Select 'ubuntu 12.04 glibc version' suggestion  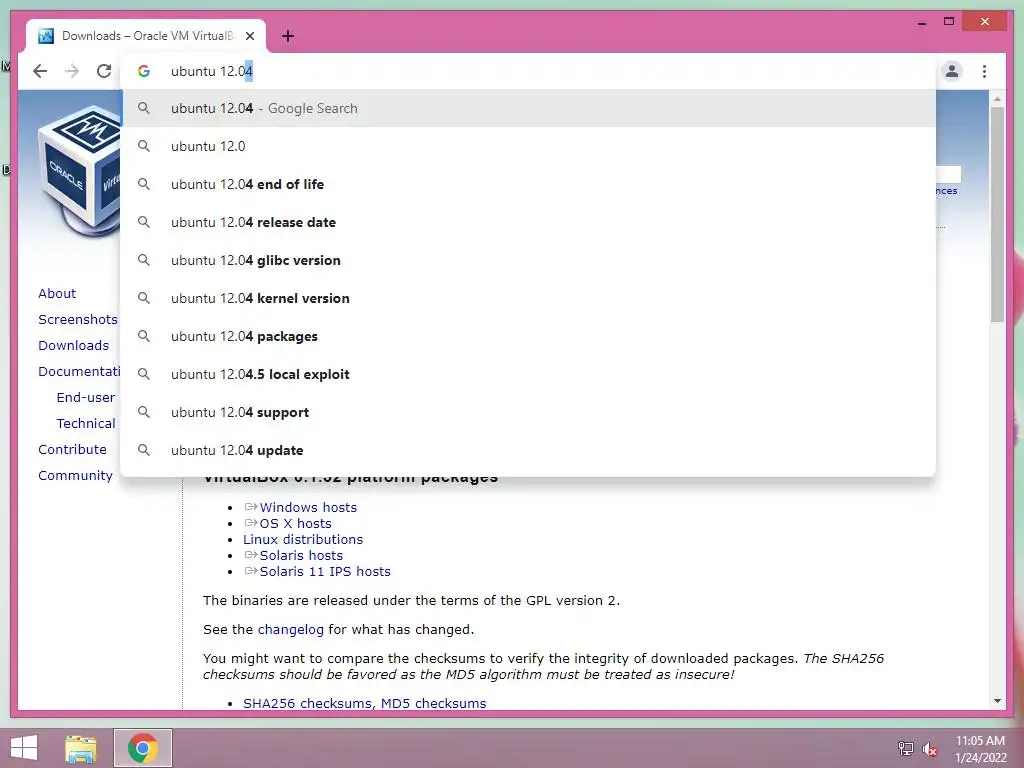(528, 260)
